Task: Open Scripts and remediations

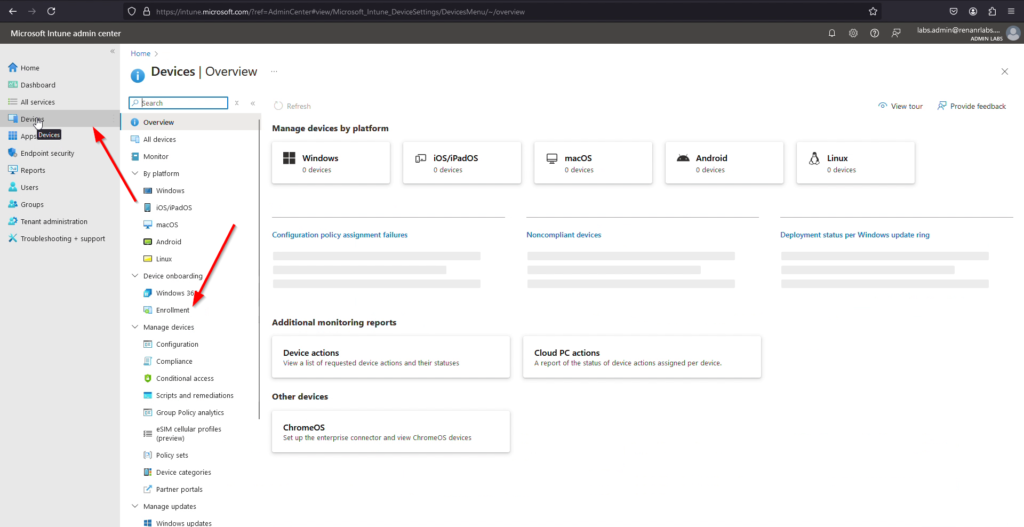Action: tap(194, 395)
